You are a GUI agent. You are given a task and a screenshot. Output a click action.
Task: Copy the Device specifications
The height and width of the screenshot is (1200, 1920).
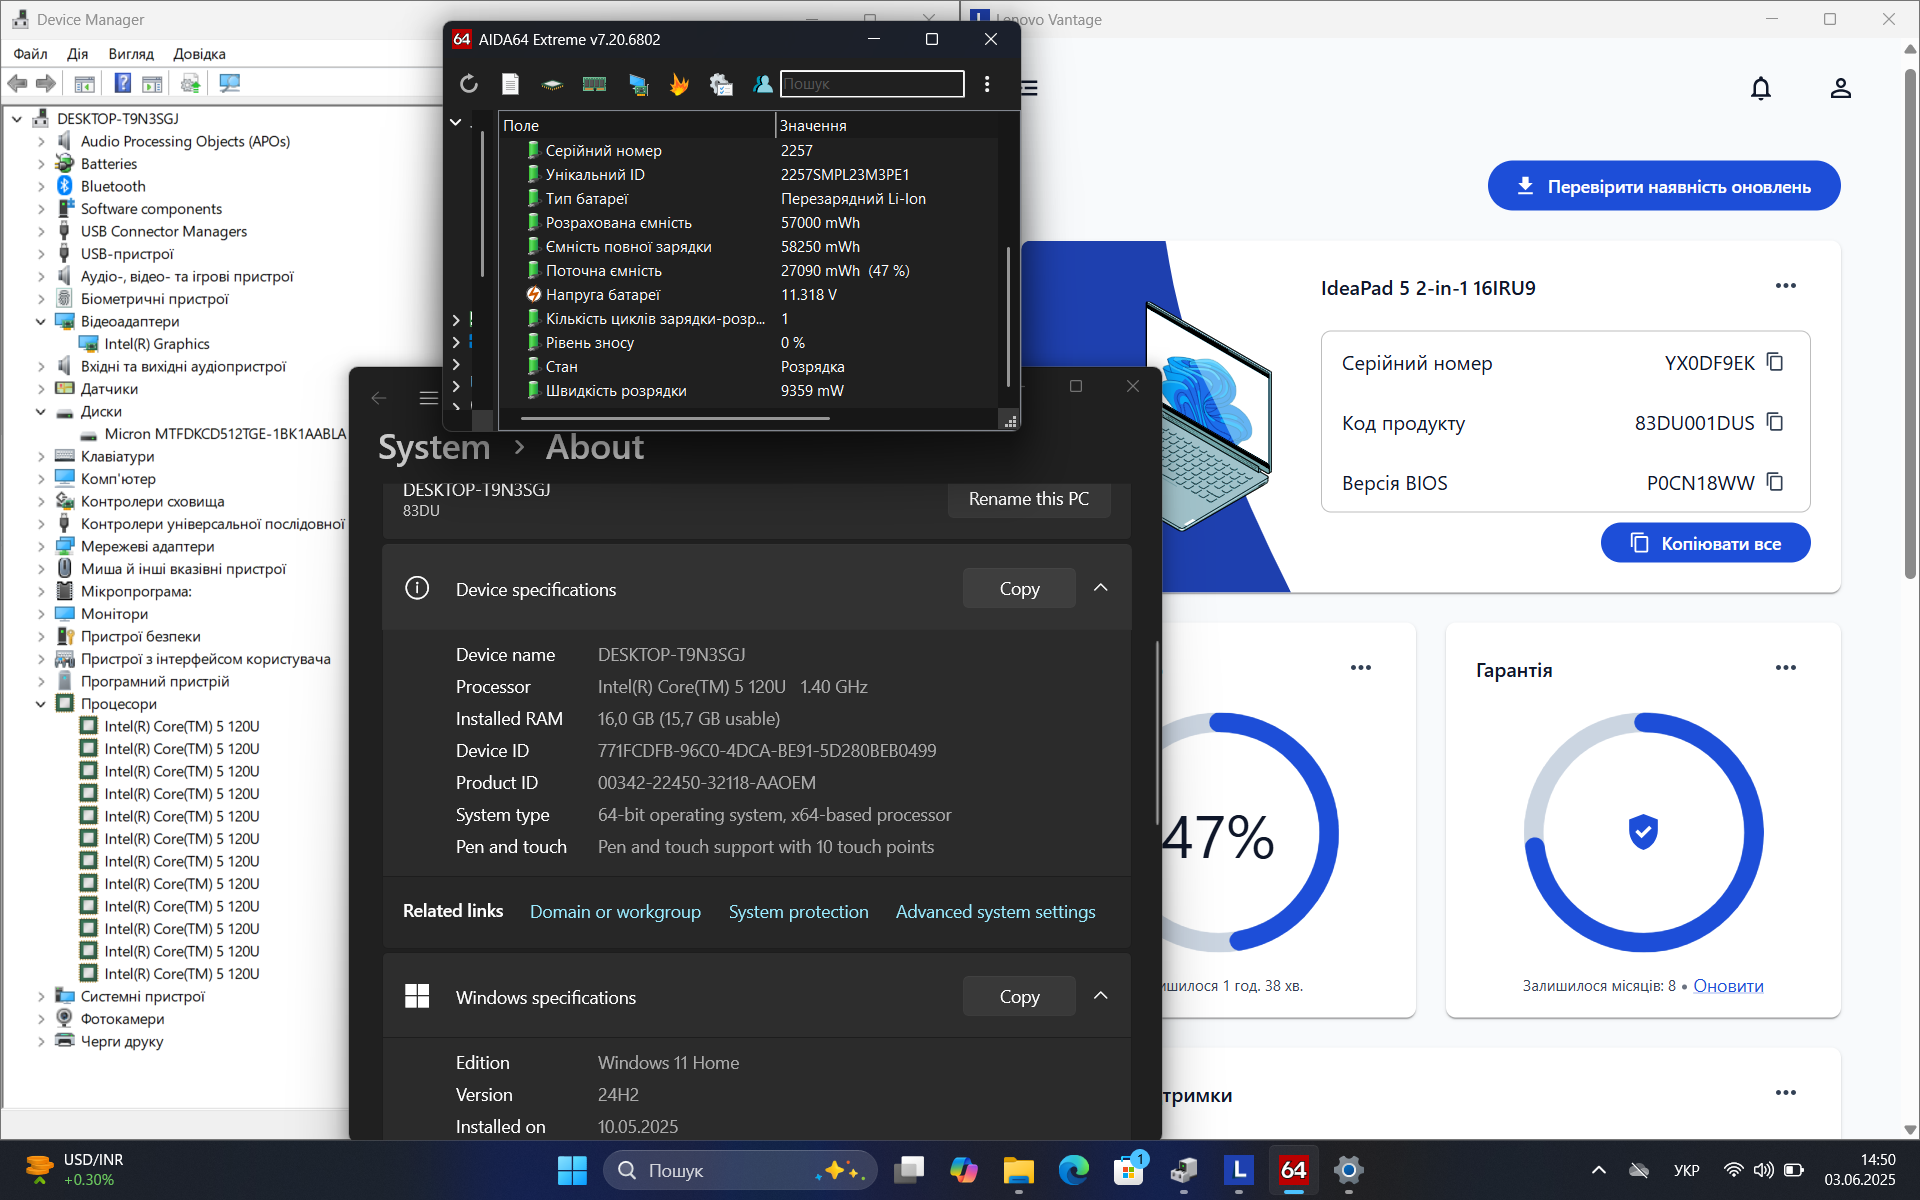pos(1019,588)
